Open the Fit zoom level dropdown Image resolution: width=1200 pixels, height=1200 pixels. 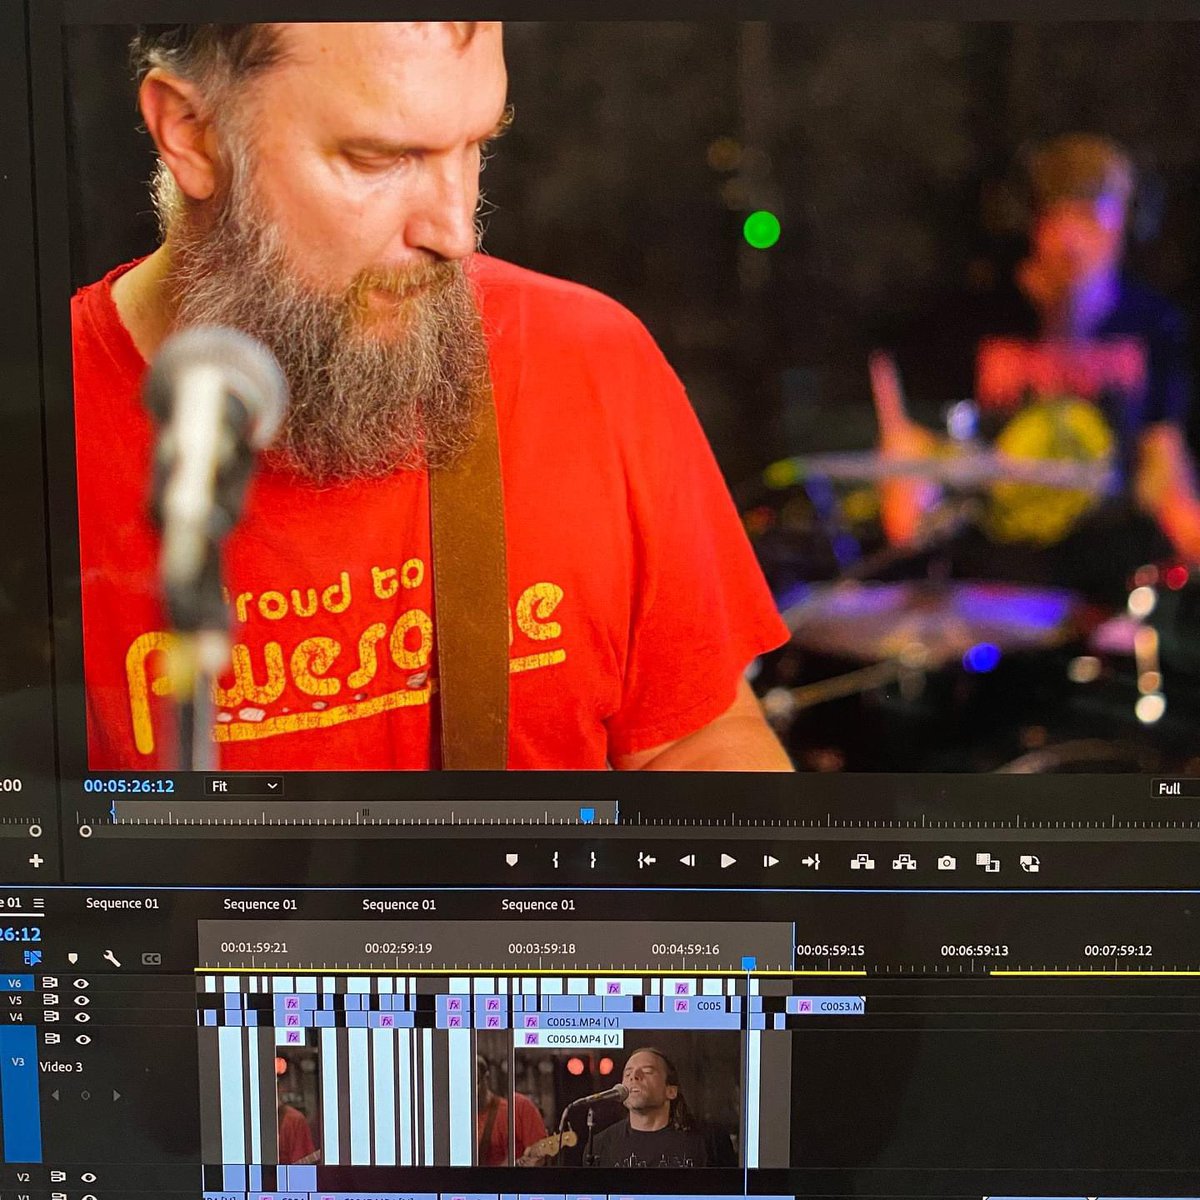click(244, 786)
